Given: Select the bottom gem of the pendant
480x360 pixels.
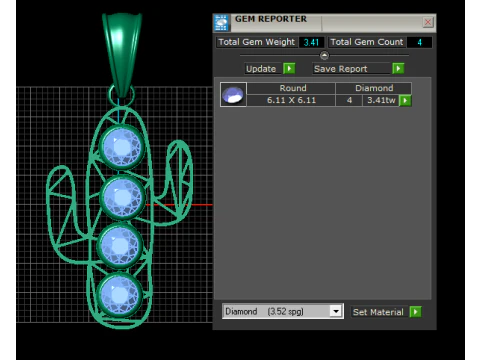Looking at the screenshot, I should point(119,294).
